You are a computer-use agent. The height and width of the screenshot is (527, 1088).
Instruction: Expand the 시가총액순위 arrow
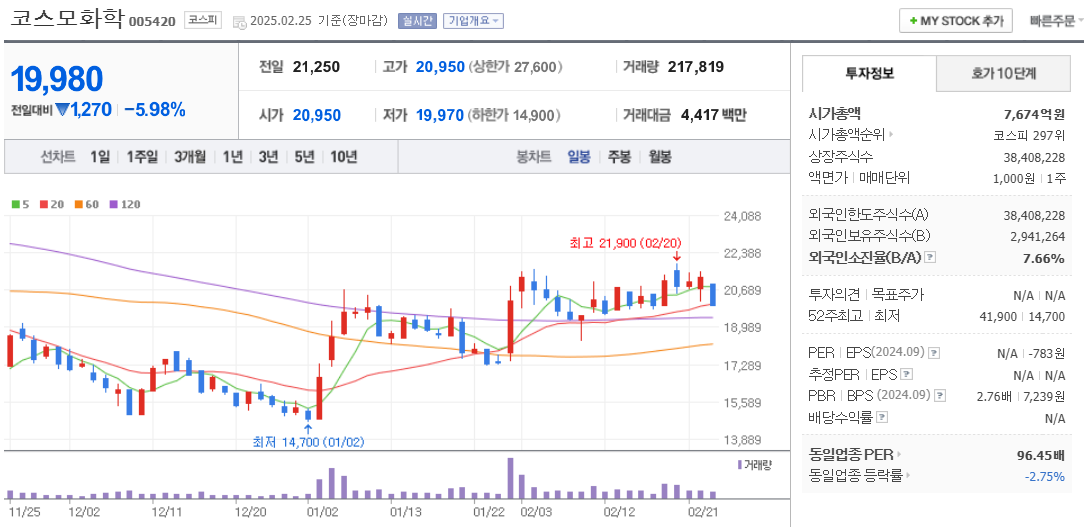pos(890,135)
